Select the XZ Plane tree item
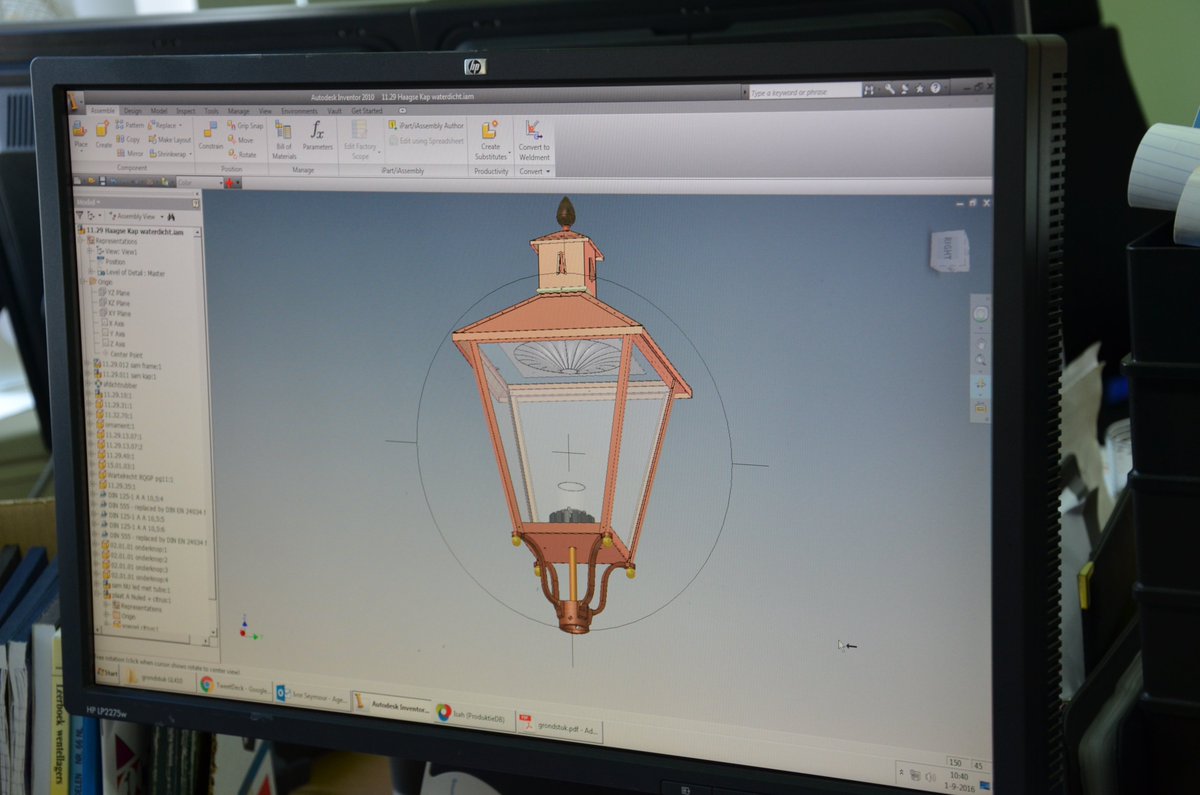The width and height of the screenshot is (1200, 795). coord(115,302)
